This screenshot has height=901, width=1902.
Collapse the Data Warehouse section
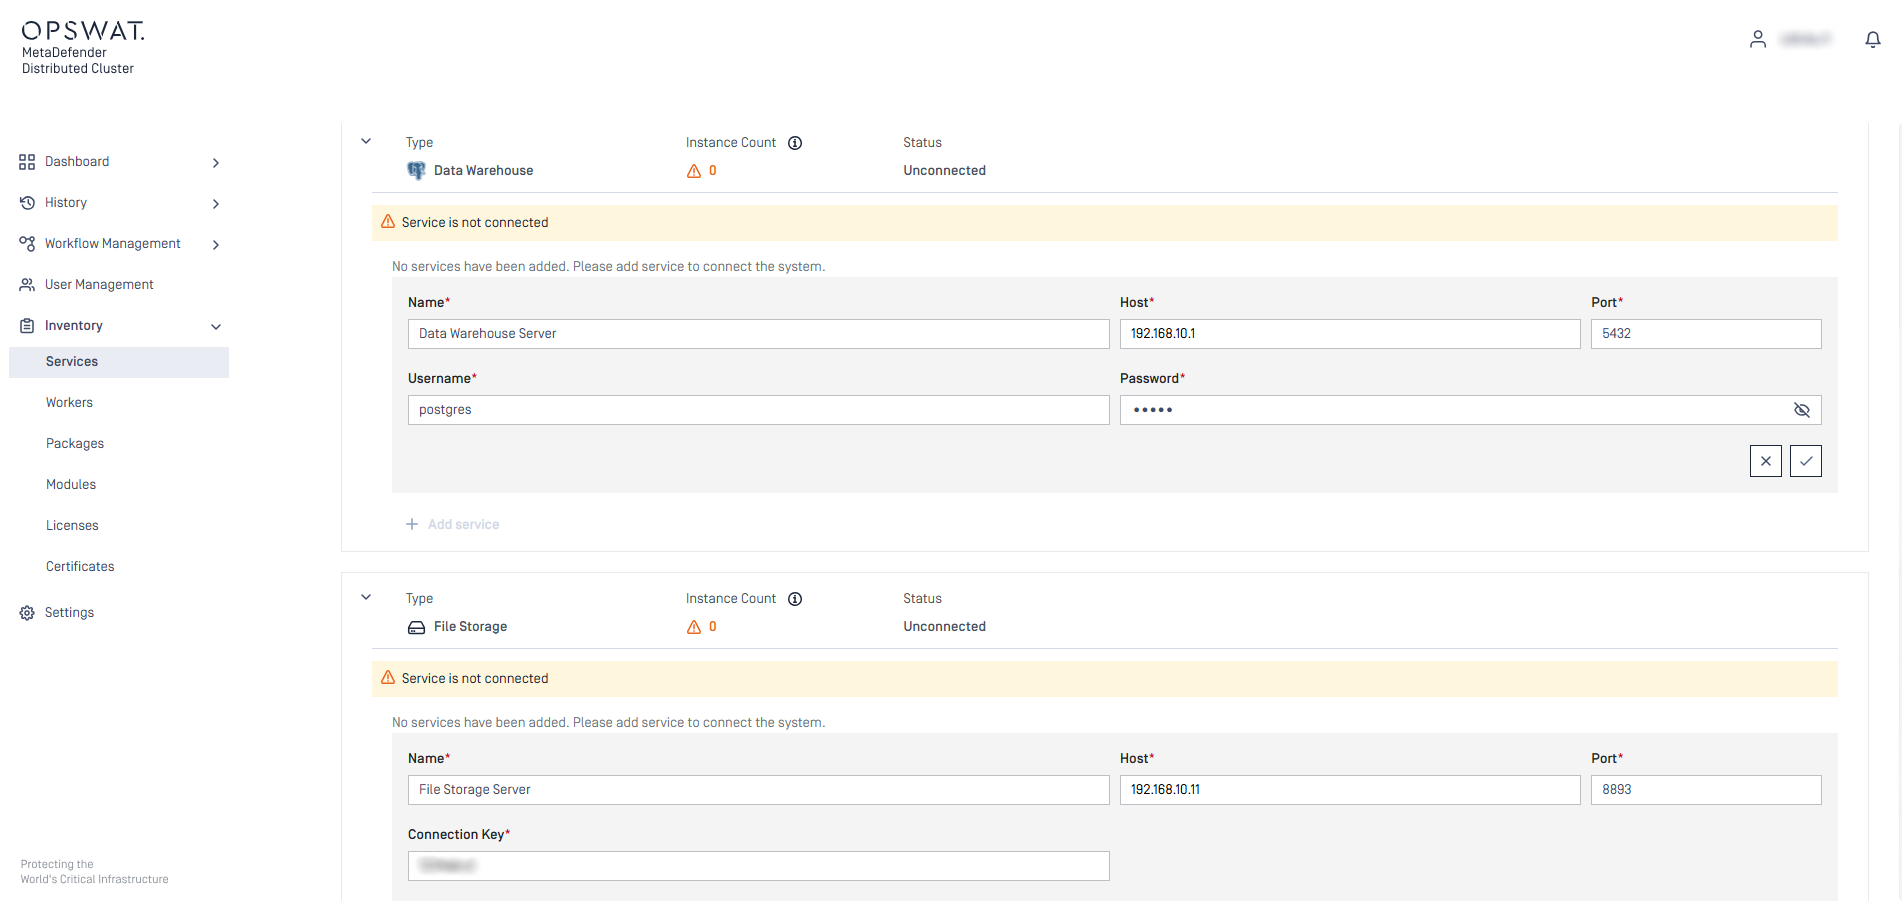(366, 142)
